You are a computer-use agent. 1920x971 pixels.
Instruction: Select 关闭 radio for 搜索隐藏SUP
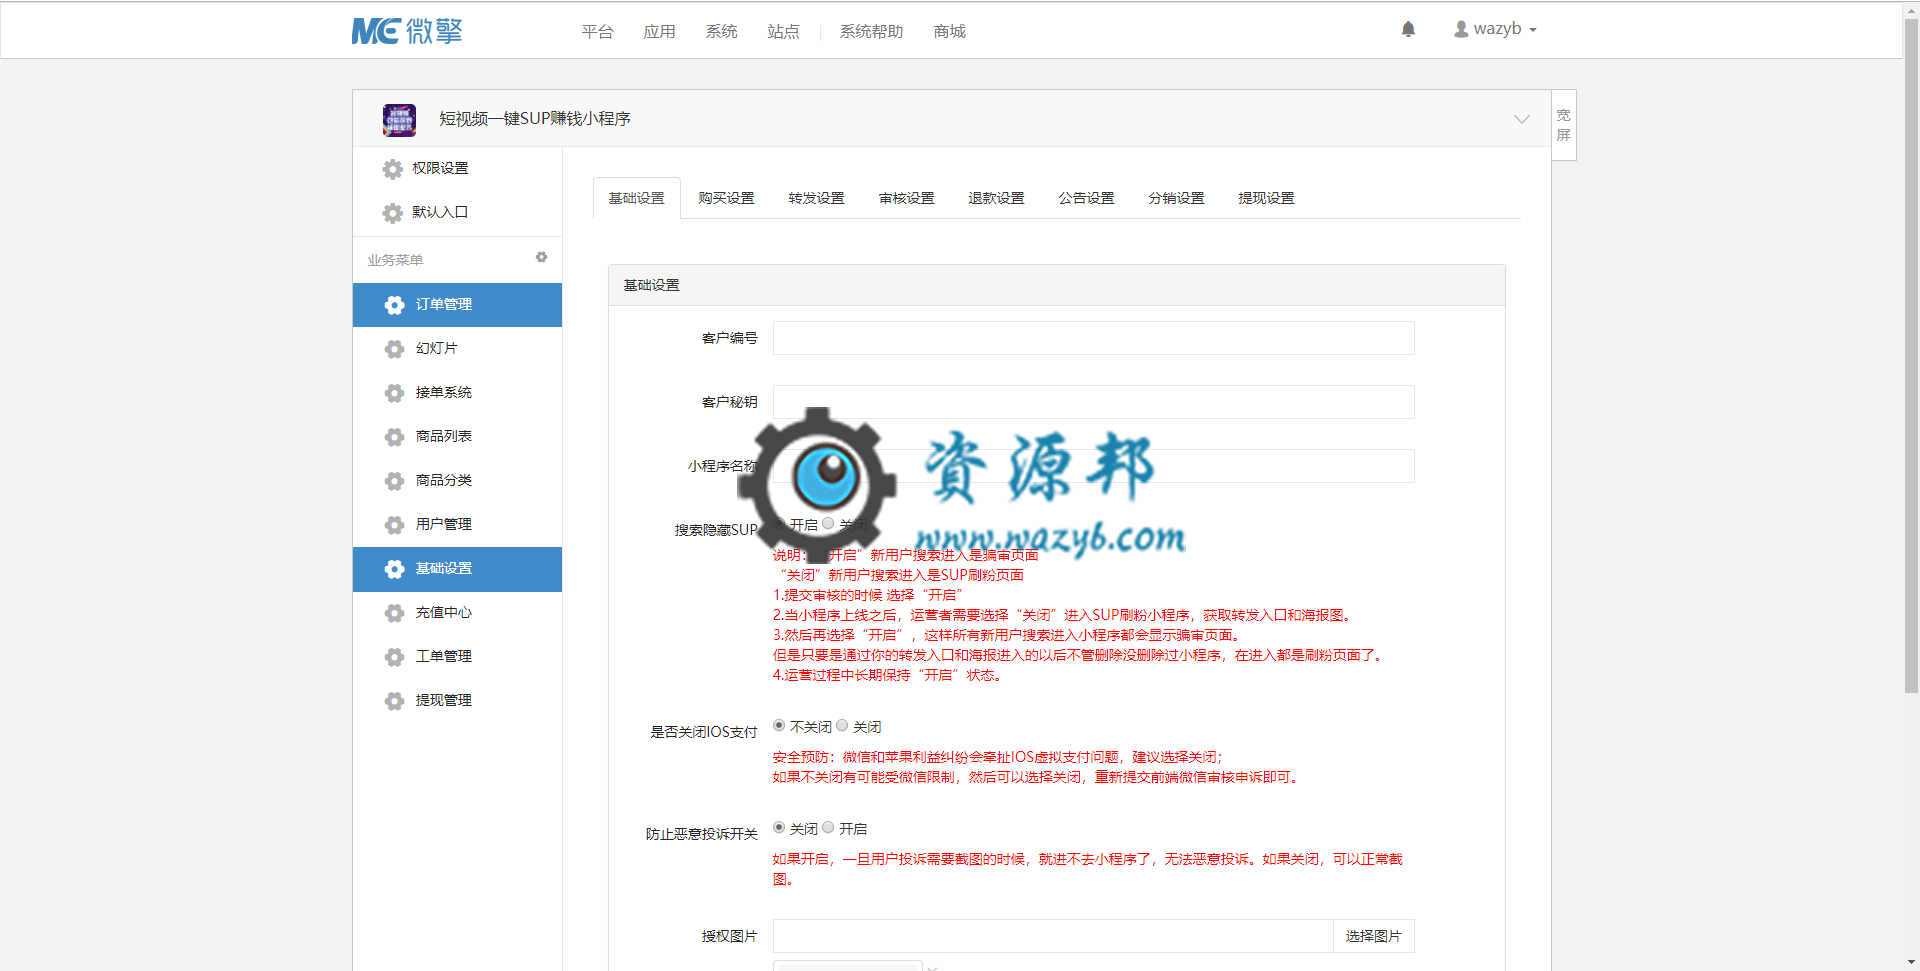tap(828, 523)
